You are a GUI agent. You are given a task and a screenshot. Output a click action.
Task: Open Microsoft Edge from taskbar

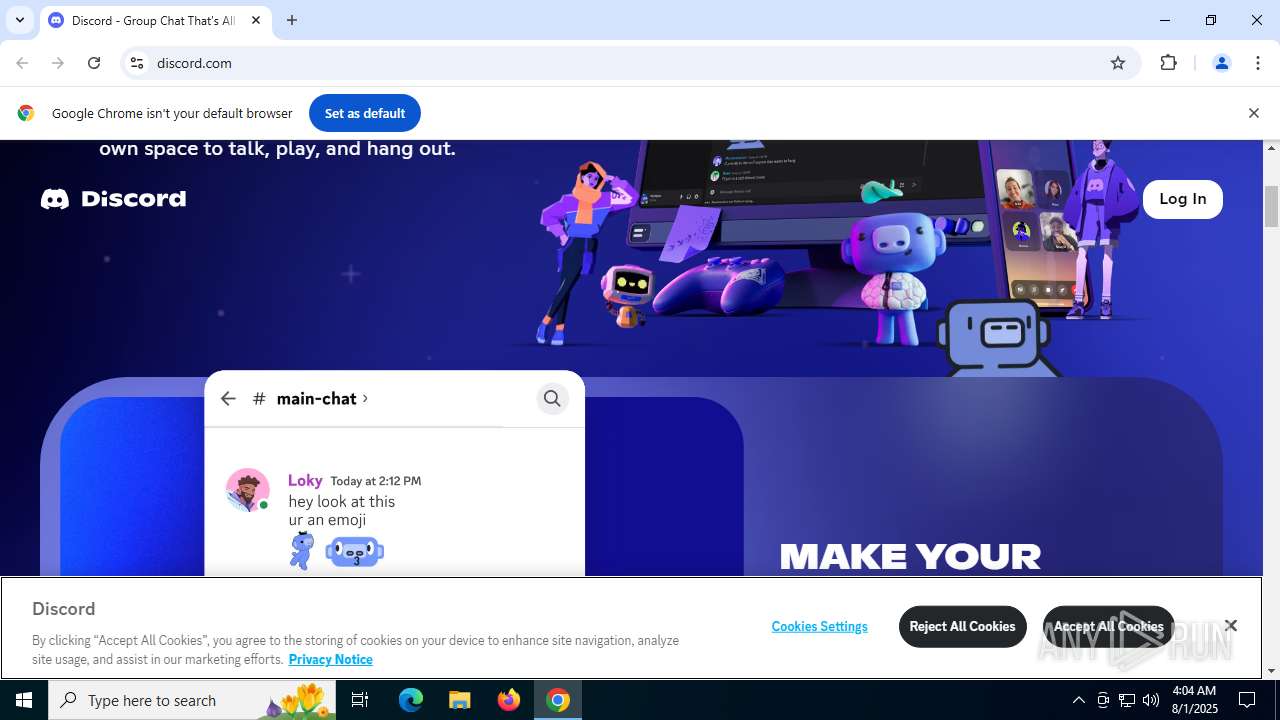(x=411, y=700)
